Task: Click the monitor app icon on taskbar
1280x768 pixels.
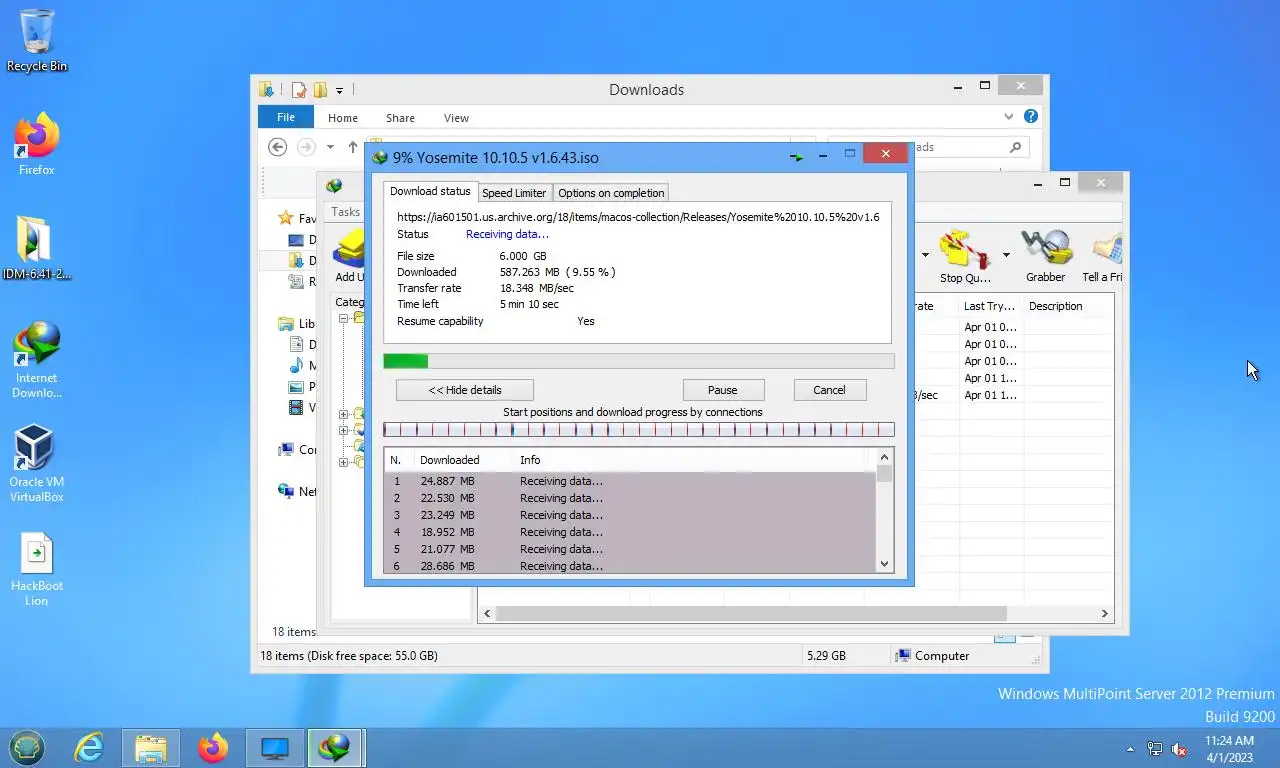Action: click(274, 748)
